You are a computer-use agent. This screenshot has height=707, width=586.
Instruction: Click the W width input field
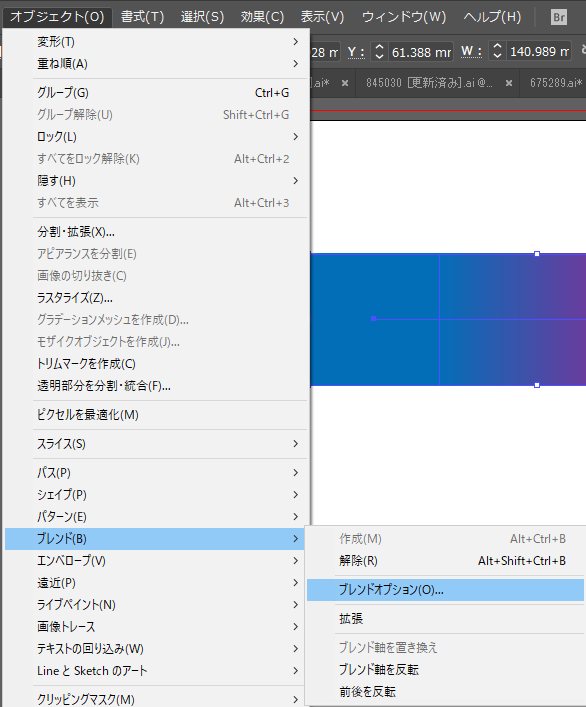(x=539, y=51)
